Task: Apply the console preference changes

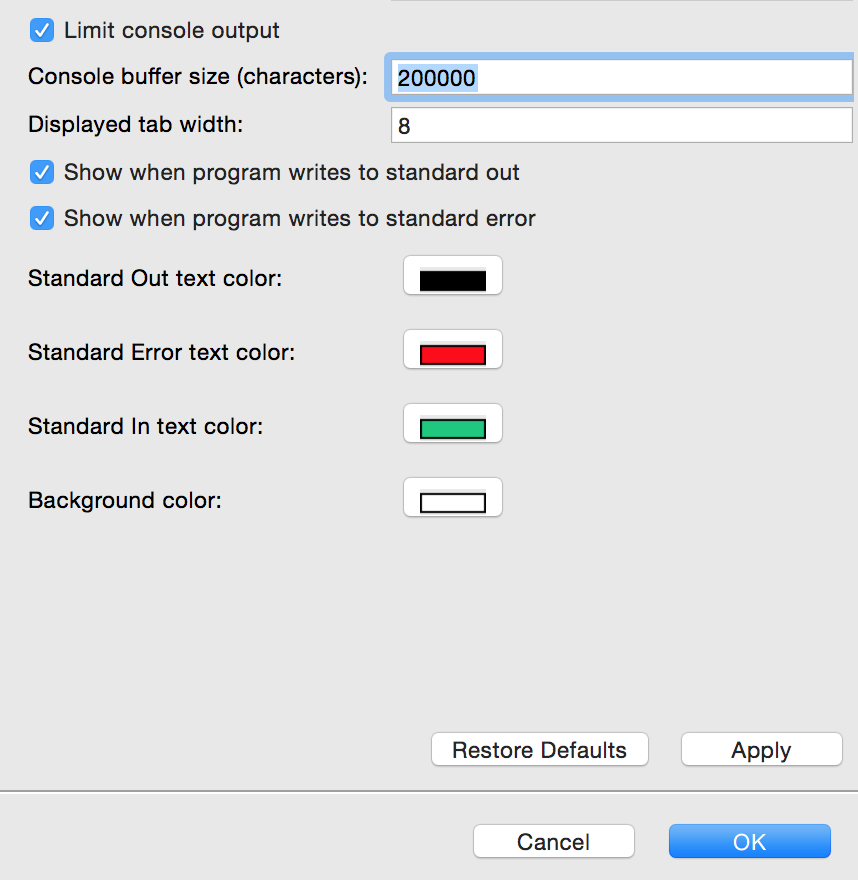Action: click(x=761, y=749)
